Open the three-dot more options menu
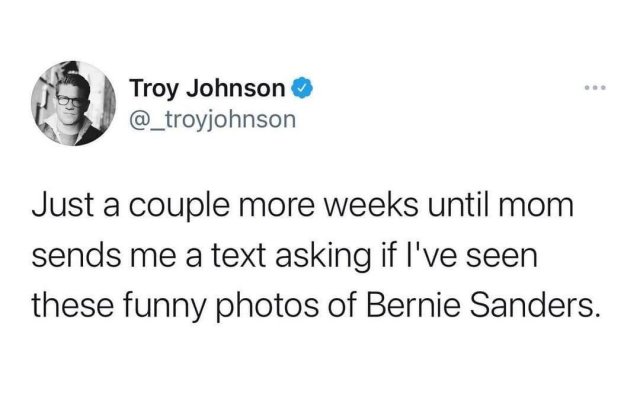 (x=595, y=87)
